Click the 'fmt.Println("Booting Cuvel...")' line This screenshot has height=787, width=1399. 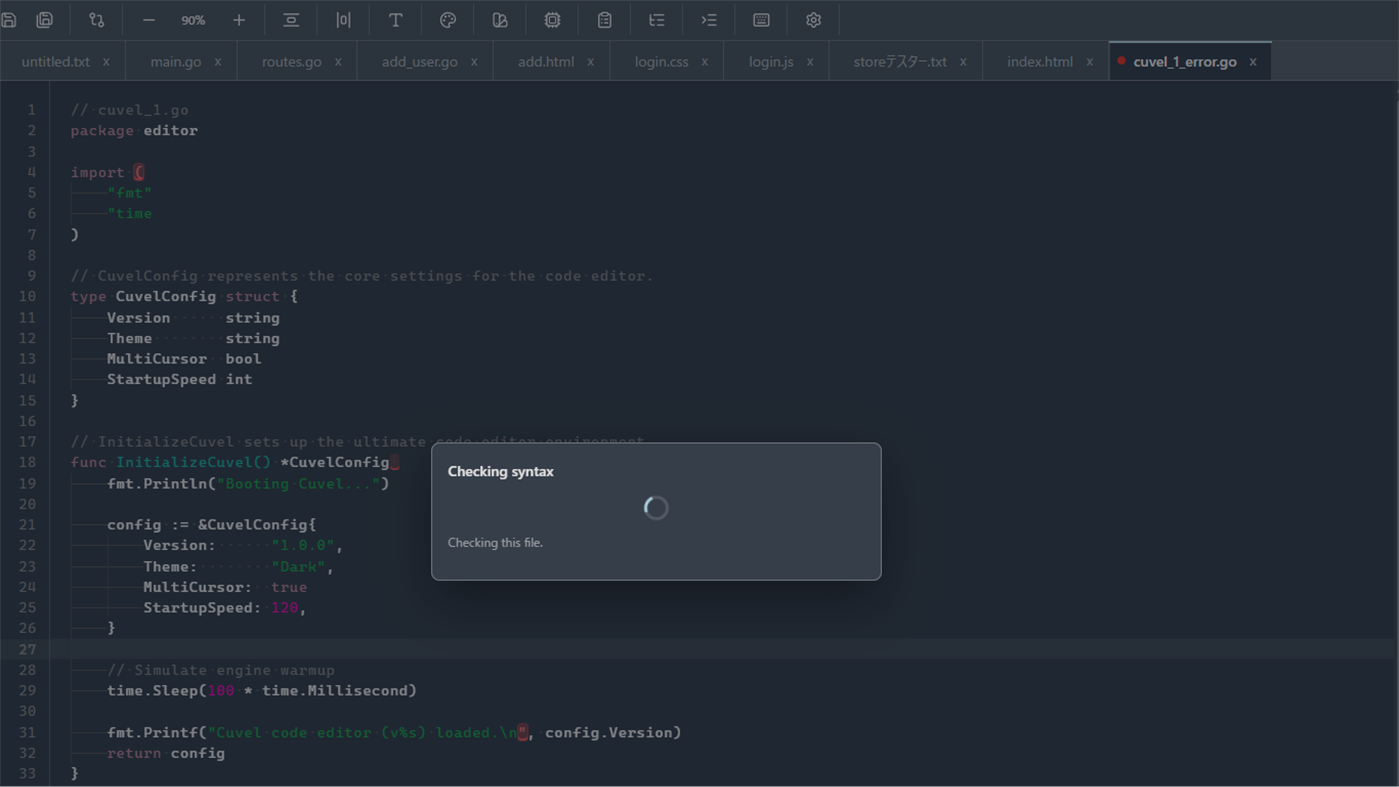pos(248,484)
